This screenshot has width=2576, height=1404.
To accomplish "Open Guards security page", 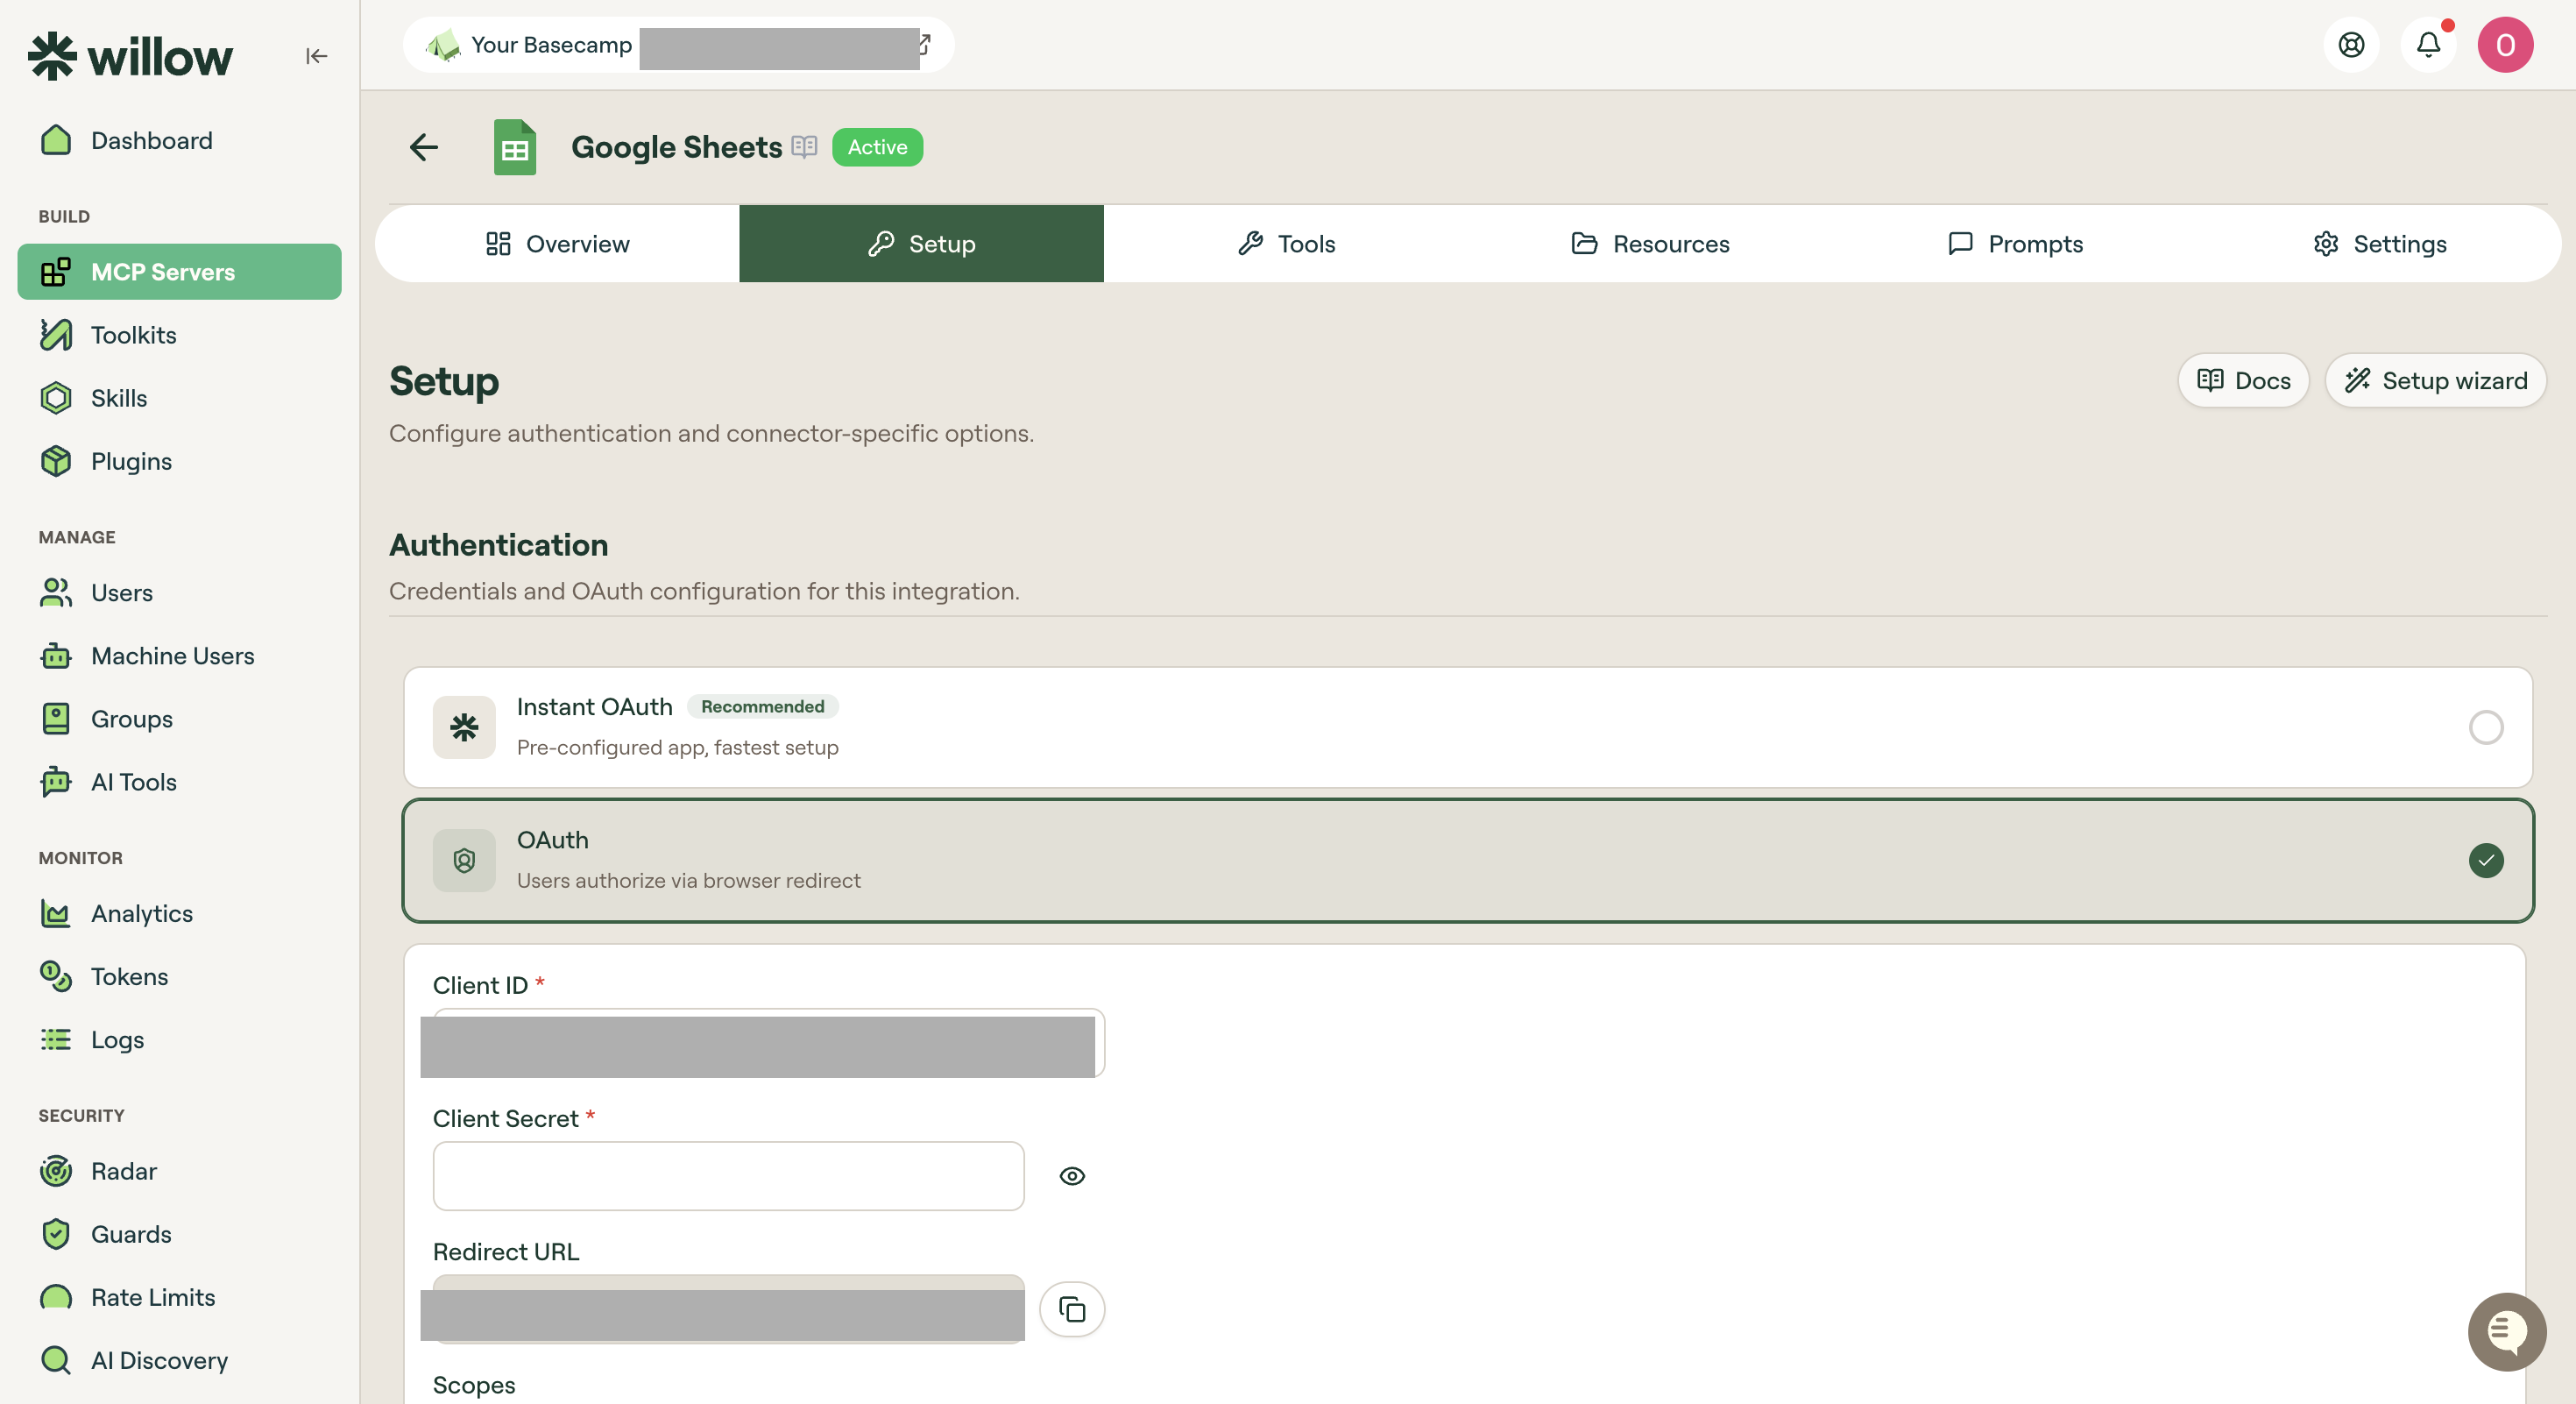I will 180,1234.
